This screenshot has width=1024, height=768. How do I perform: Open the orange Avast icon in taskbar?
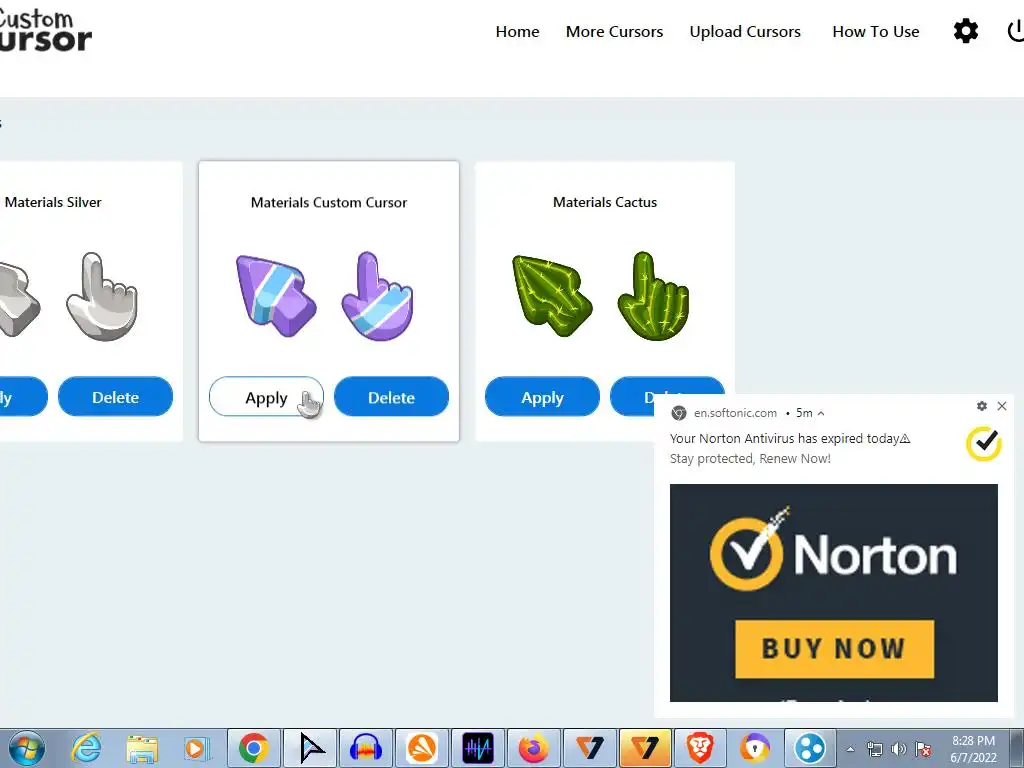tap(422, 748)
